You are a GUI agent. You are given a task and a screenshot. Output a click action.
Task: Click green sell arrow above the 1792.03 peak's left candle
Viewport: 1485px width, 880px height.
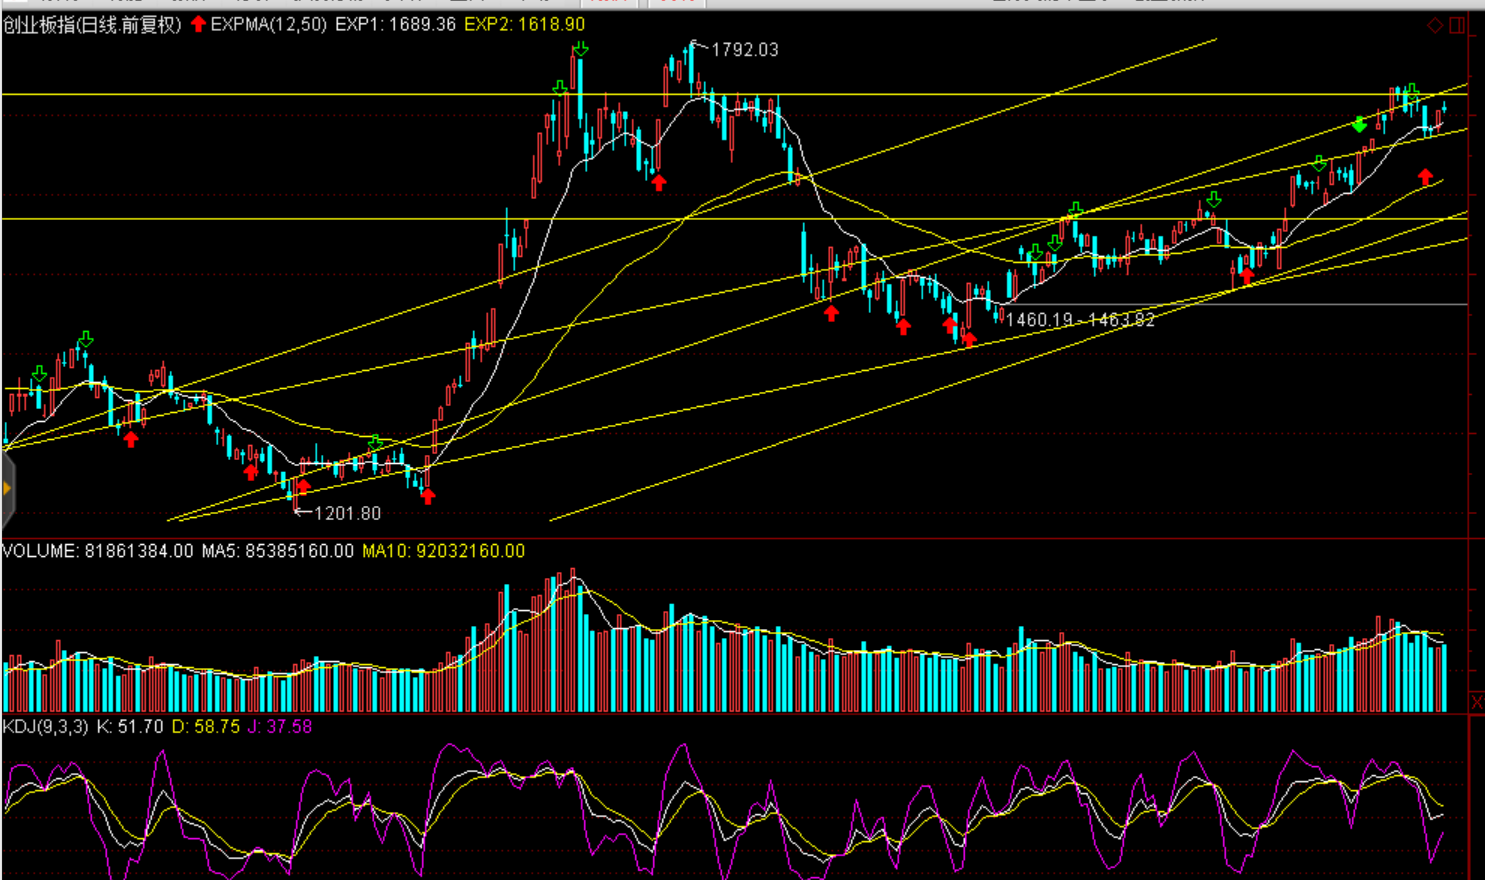580,50
